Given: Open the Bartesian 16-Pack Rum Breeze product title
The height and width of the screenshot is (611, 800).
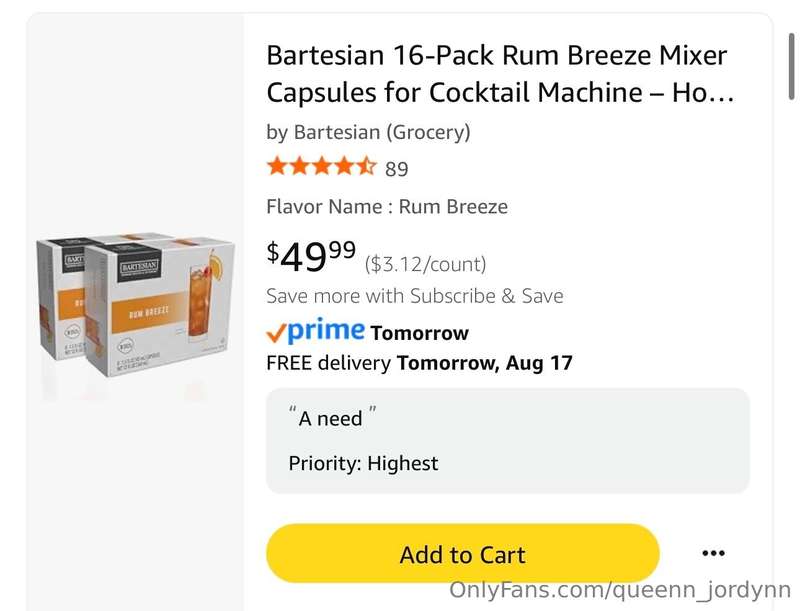Looking at the screenshot, I should [500, 74].
